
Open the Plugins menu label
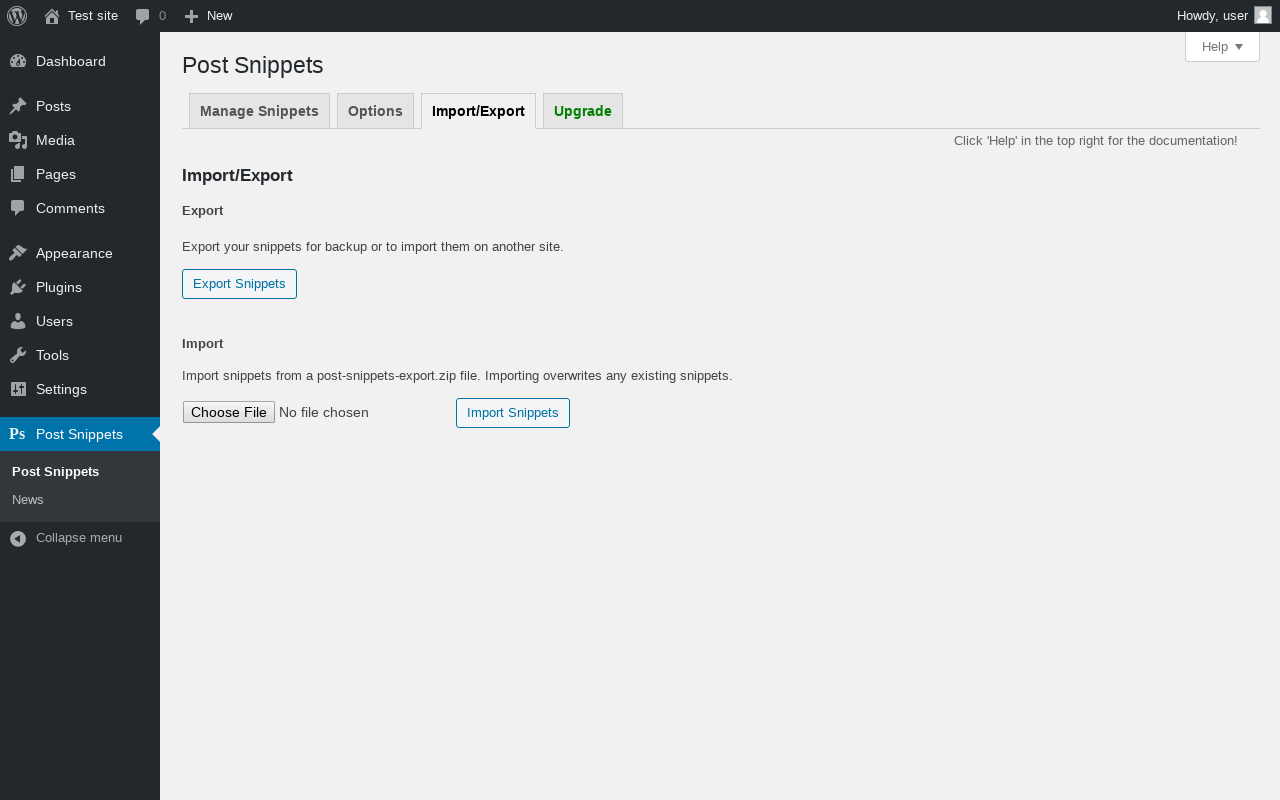pos(59,287)
